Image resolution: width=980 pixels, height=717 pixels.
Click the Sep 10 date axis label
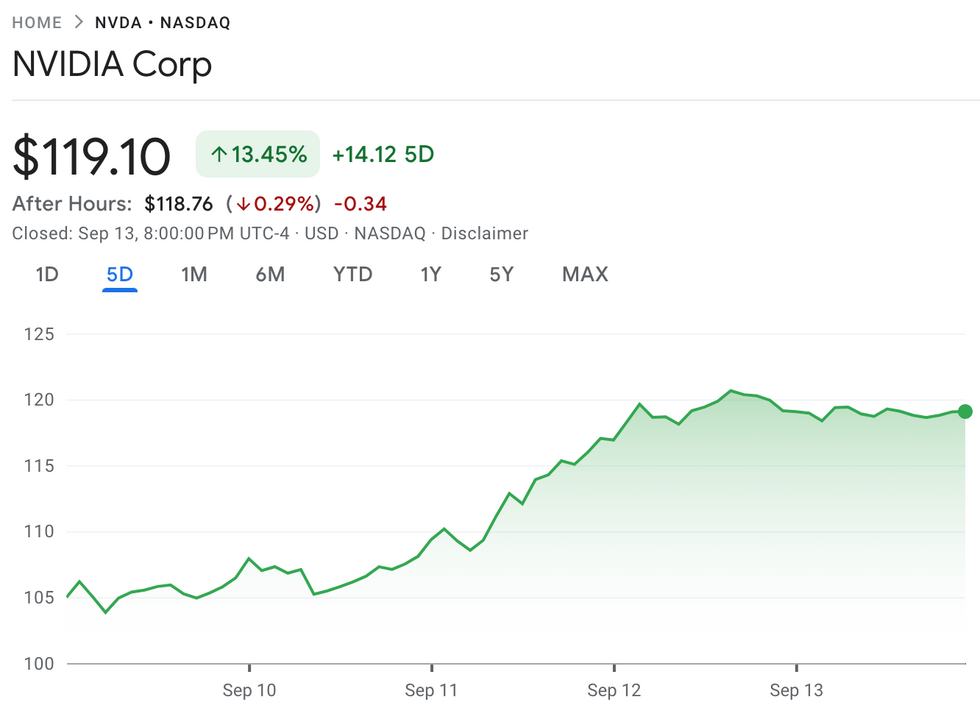(x=250, y=690)
